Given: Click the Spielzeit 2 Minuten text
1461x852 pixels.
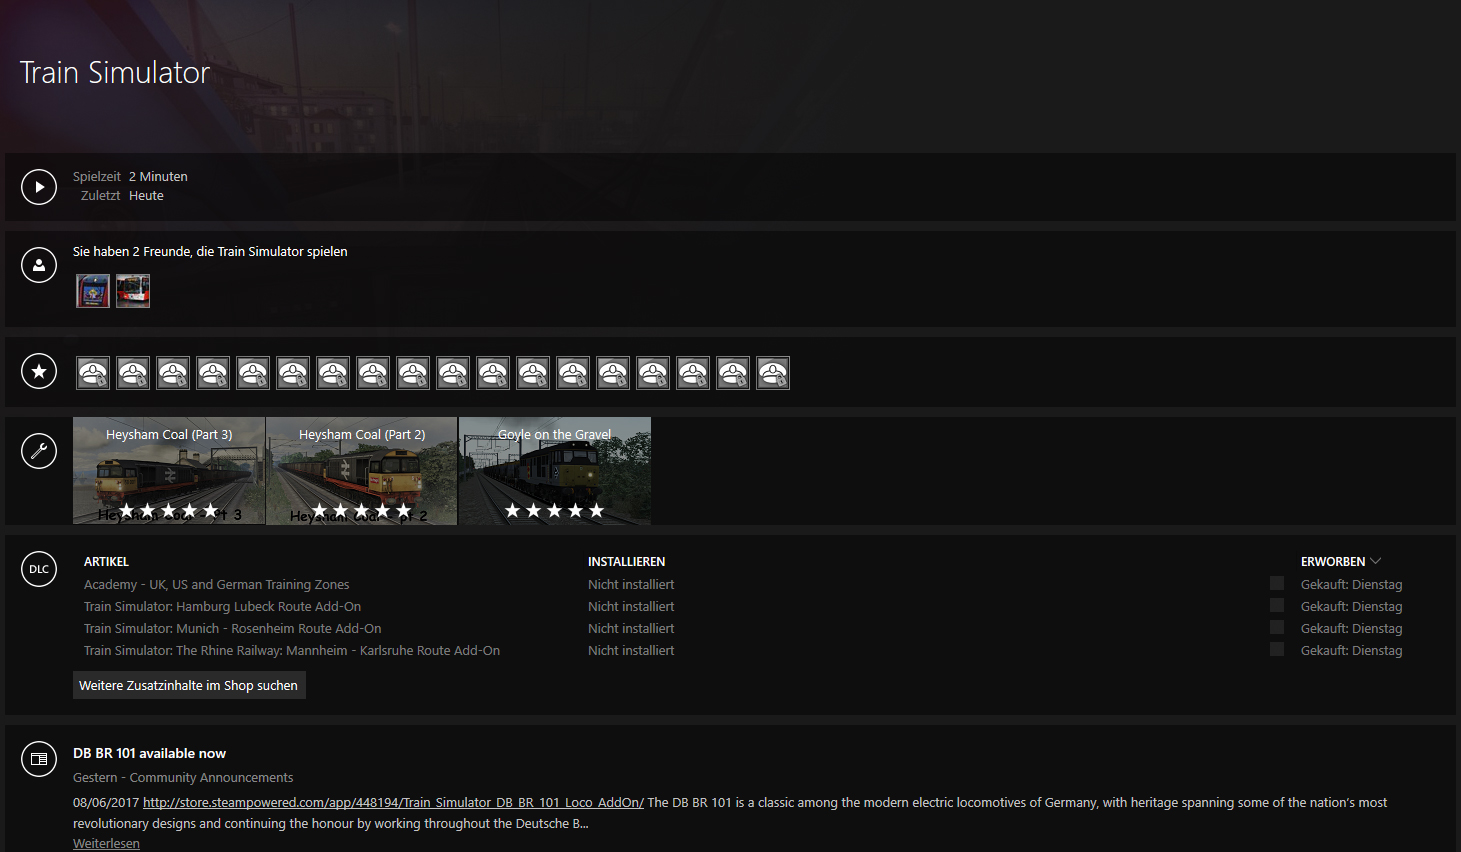Looking at the screenshot, I should [x=130, y=176].
